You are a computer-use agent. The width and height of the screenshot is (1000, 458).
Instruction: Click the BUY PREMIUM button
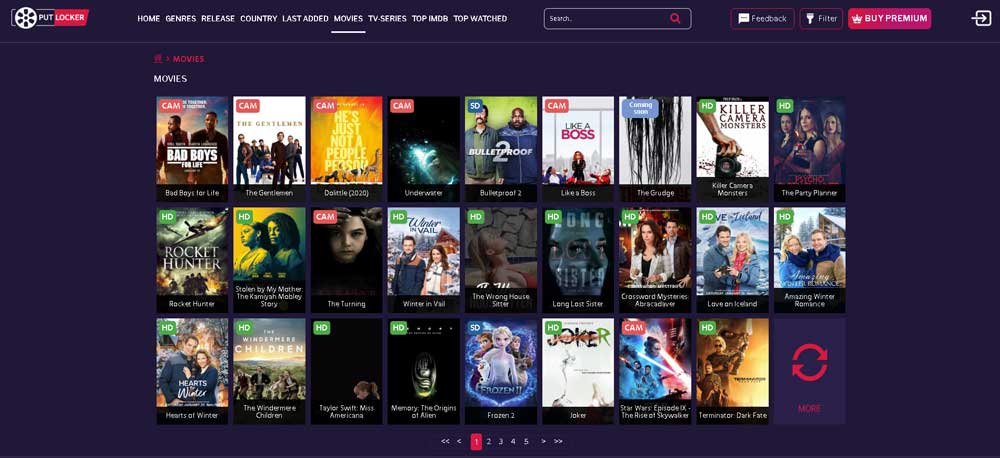889,18
